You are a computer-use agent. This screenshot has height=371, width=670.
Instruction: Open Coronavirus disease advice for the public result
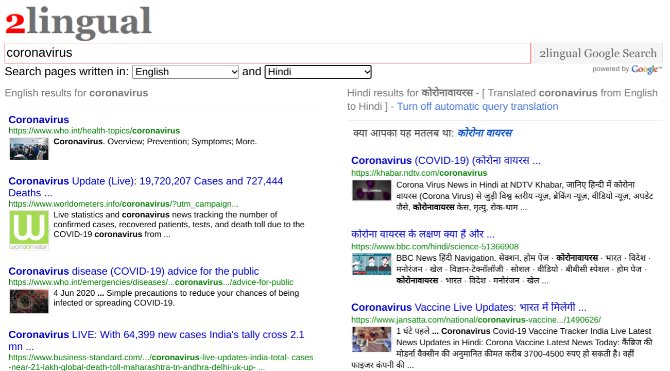133,271
